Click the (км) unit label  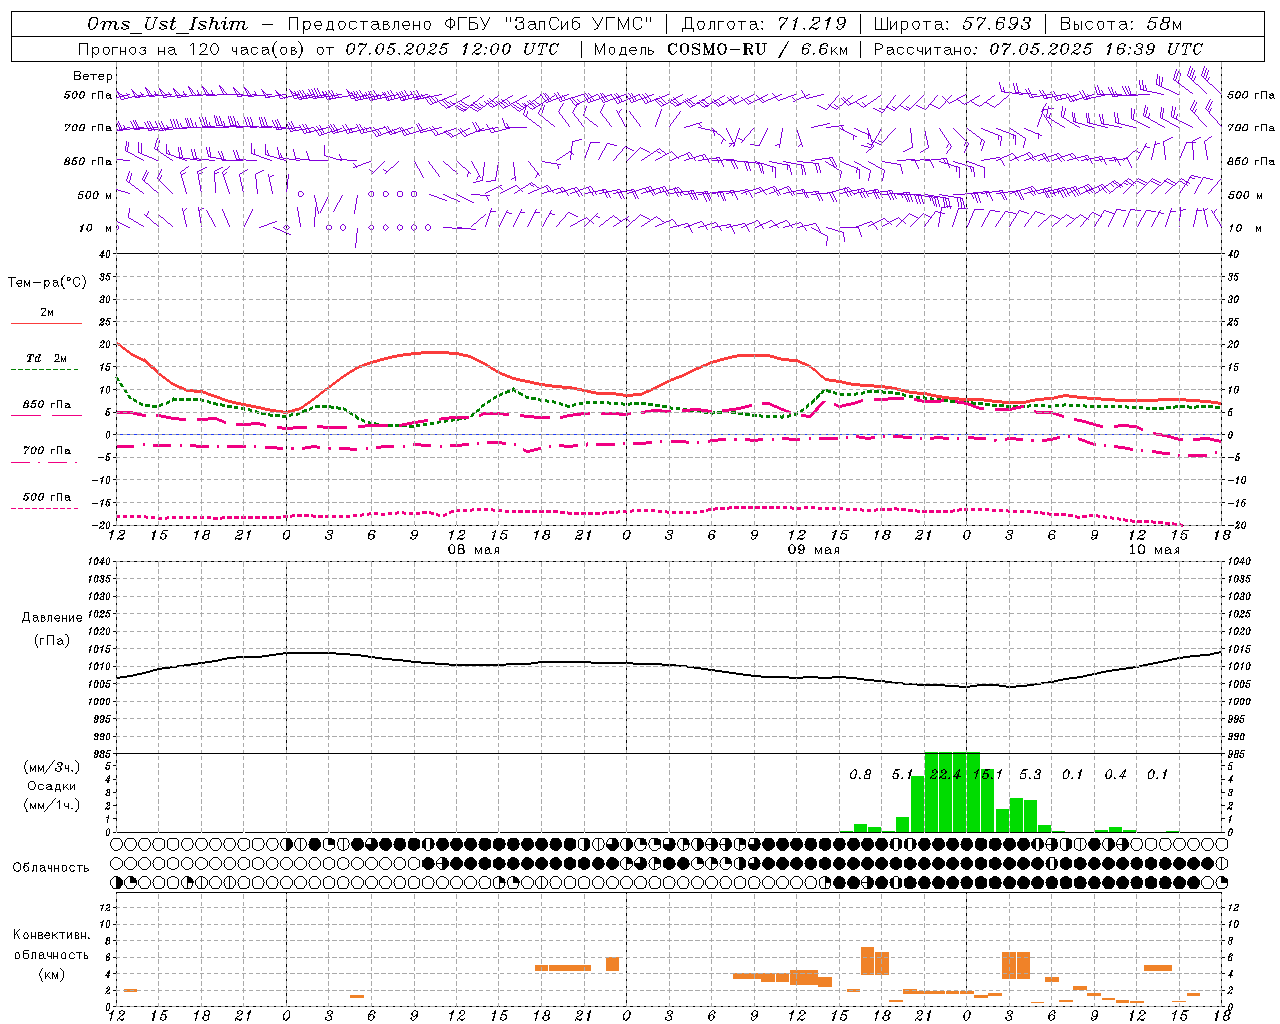[52, 974]
